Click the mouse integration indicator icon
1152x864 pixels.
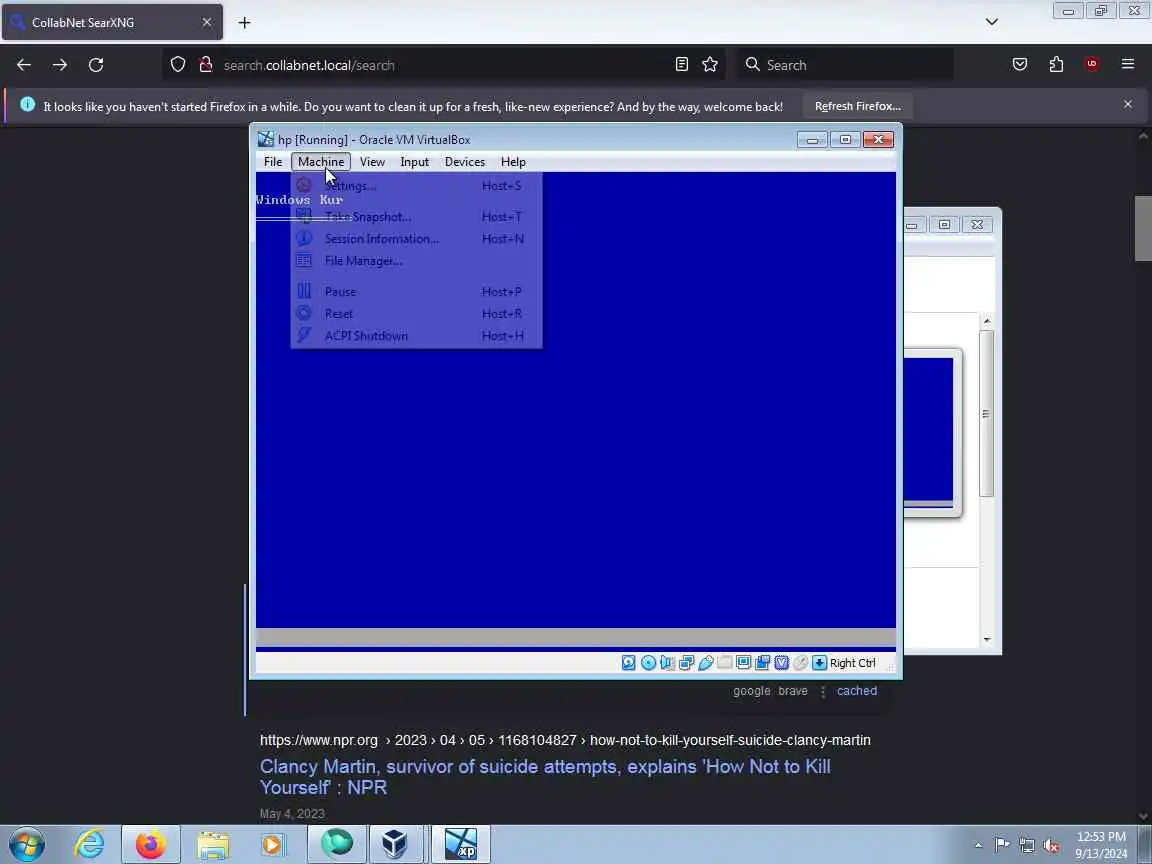[x=801, y=663]
